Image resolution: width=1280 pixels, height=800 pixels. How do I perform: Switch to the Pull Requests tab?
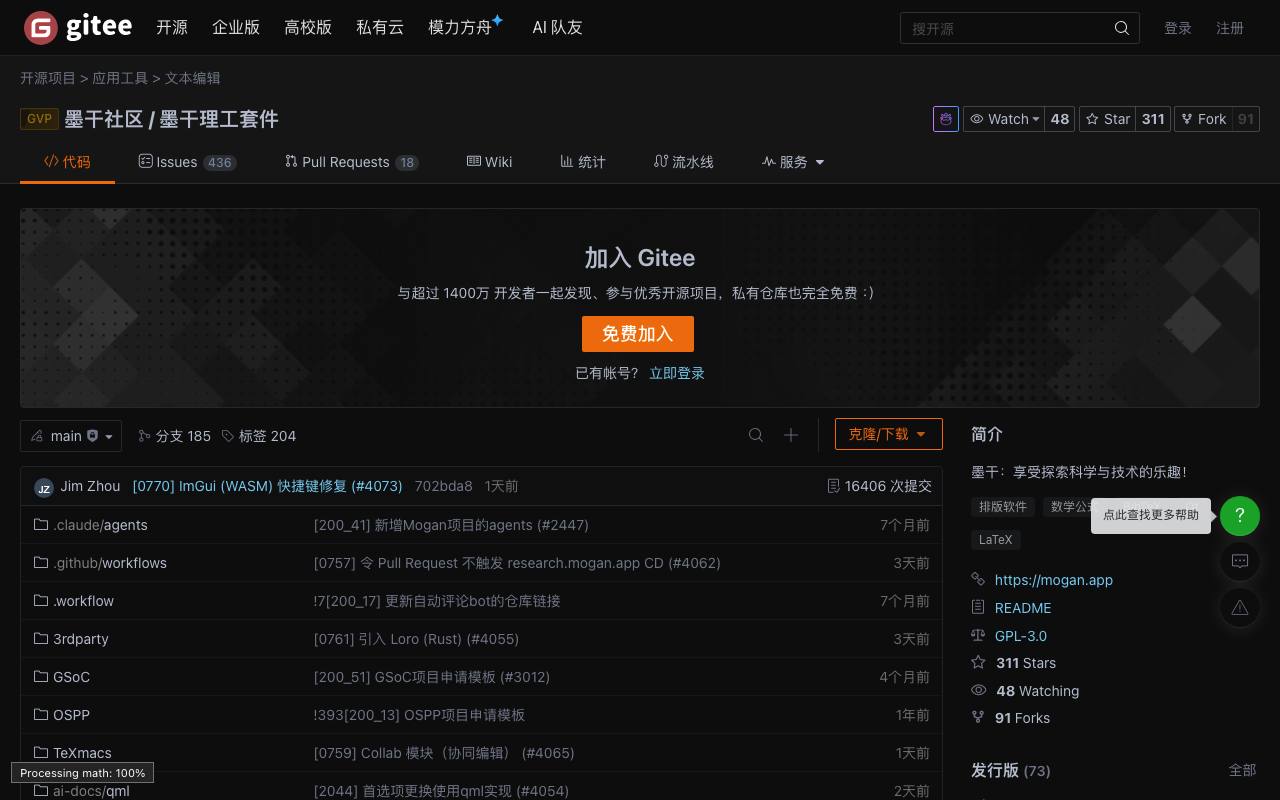(351, 162)
